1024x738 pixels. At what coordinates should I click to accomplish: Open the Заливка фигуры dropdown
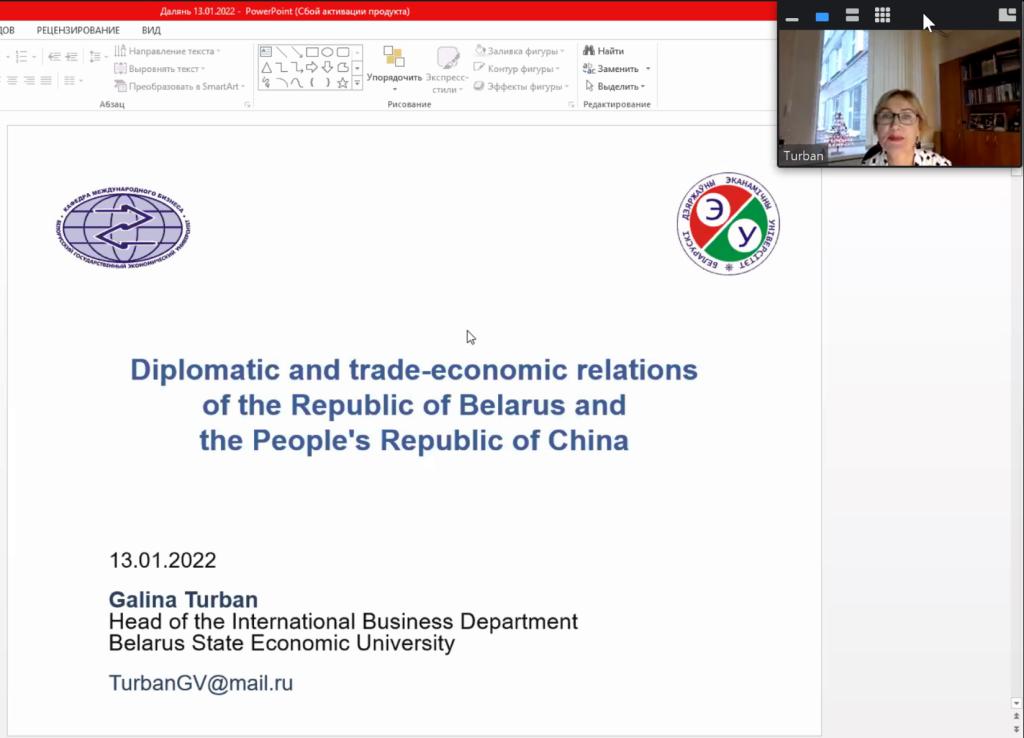pos(518,51)
